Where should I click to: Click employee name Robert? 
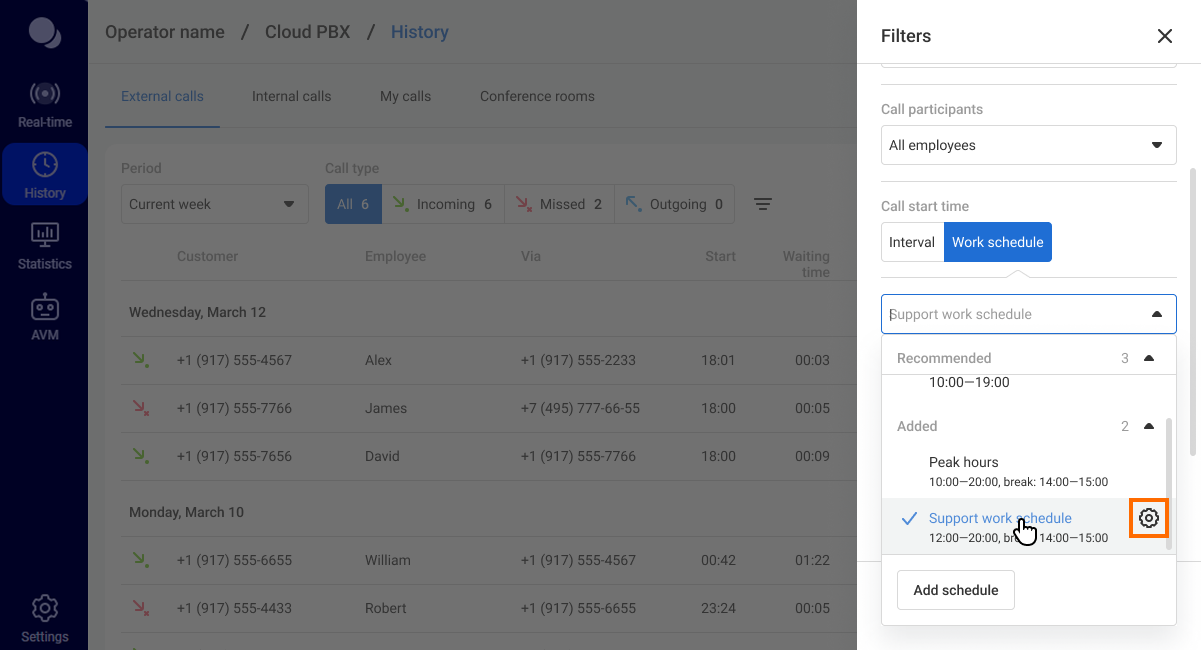click(x=386, y=608)
